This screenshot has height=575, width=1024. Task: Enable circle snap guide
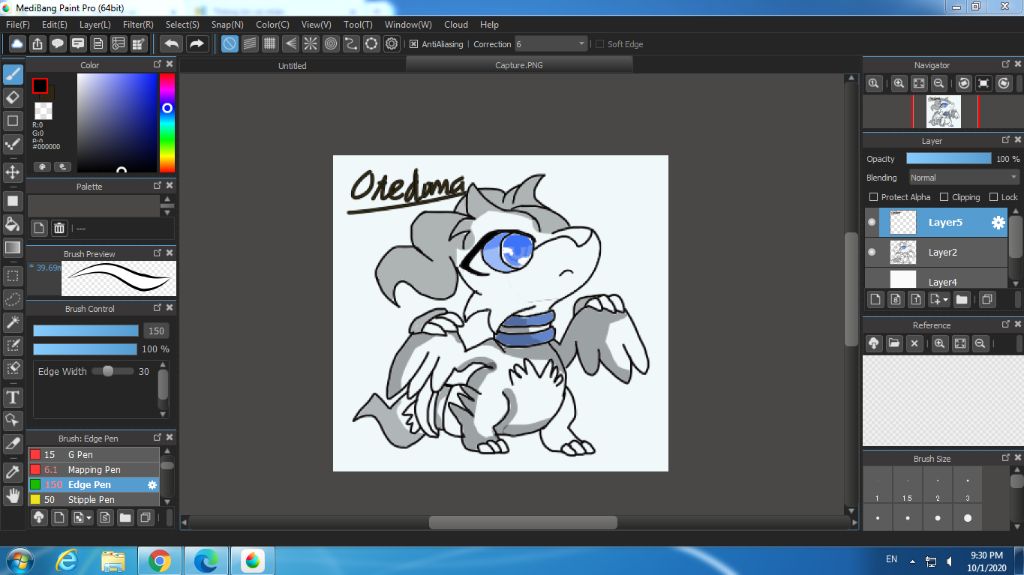click(331, 44)
